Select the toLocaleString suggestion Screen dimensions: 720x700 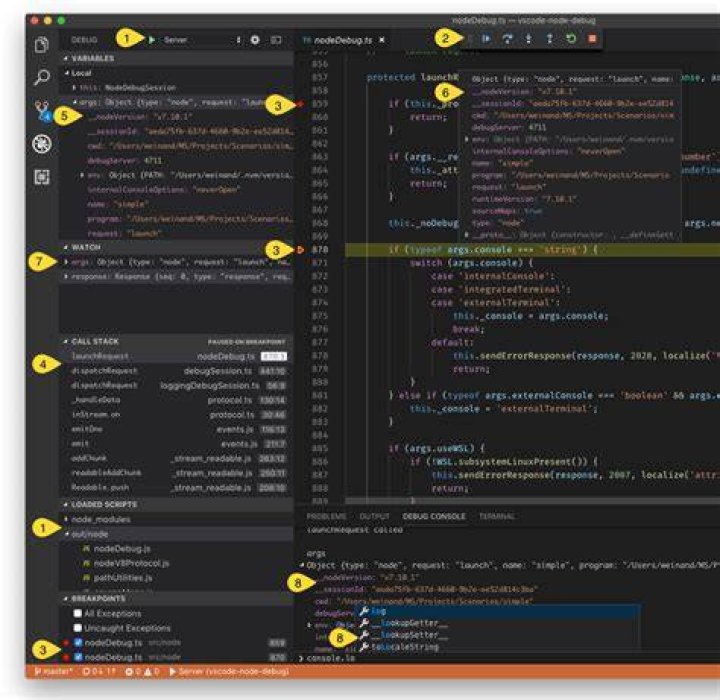[497, 647]
